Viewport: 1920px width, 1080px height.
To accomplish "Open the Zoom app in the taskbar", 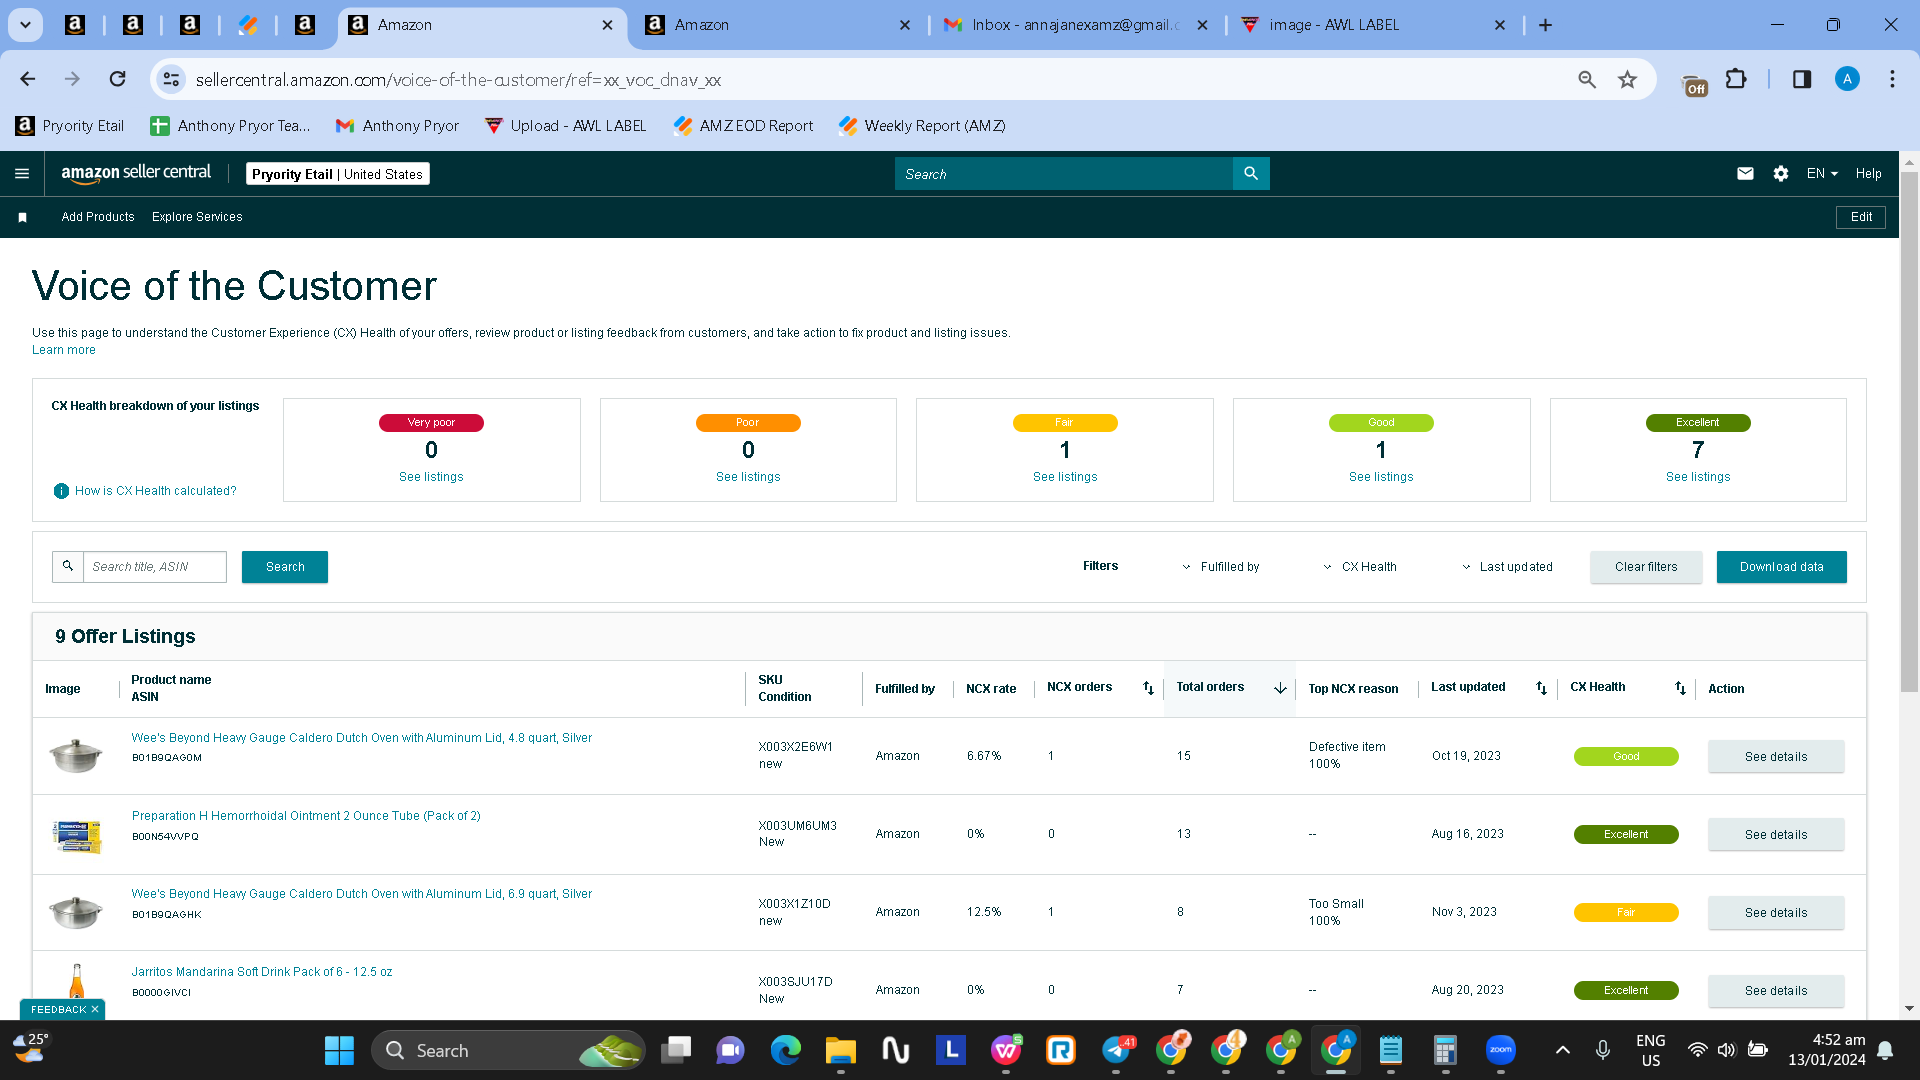I will (1501, 1050).
